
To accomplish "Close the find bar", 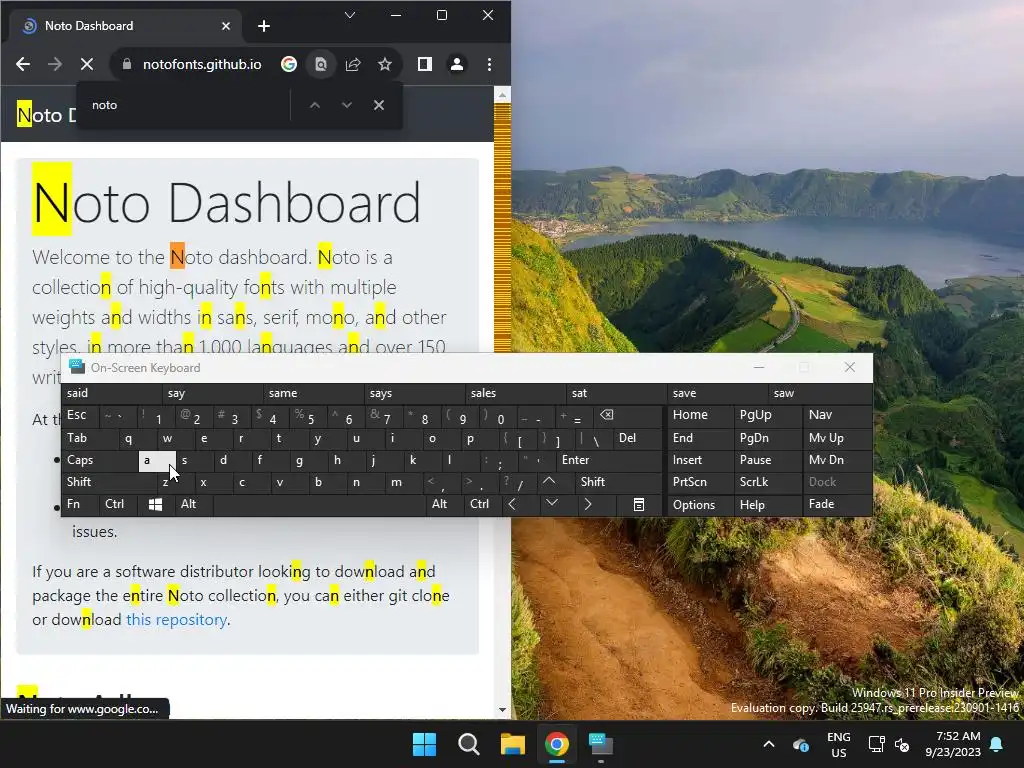I will coord(379,105).
